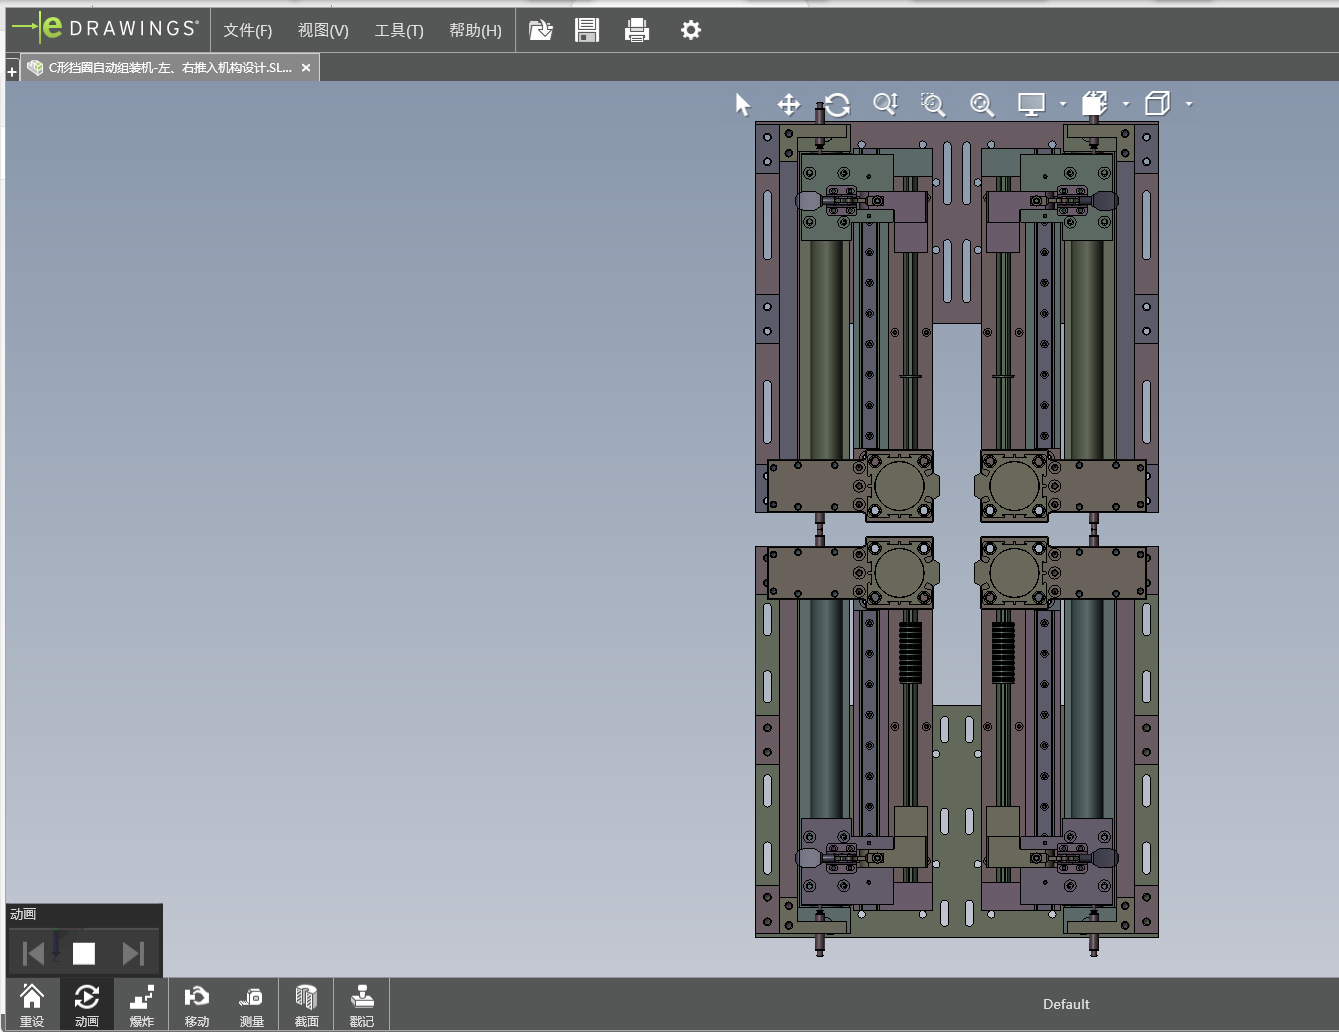Stop the animation playback
The image size is (1339, 1032).
84,954
